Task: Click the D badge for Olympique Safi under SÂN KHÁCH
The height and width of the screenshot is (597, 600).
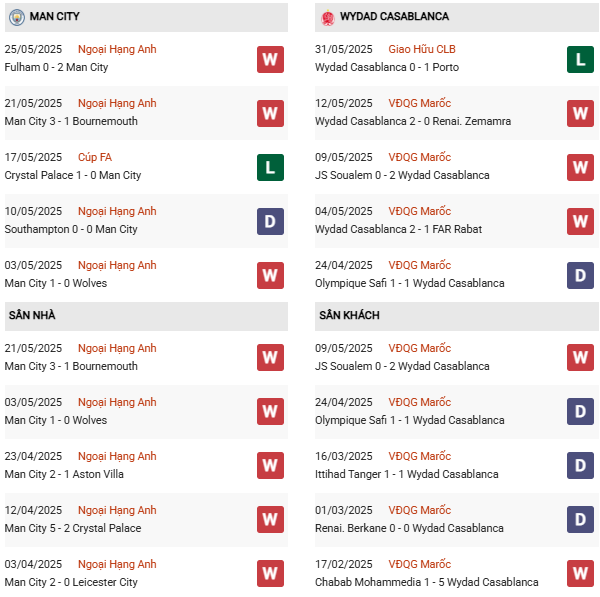Action: (x=581, y=411)
